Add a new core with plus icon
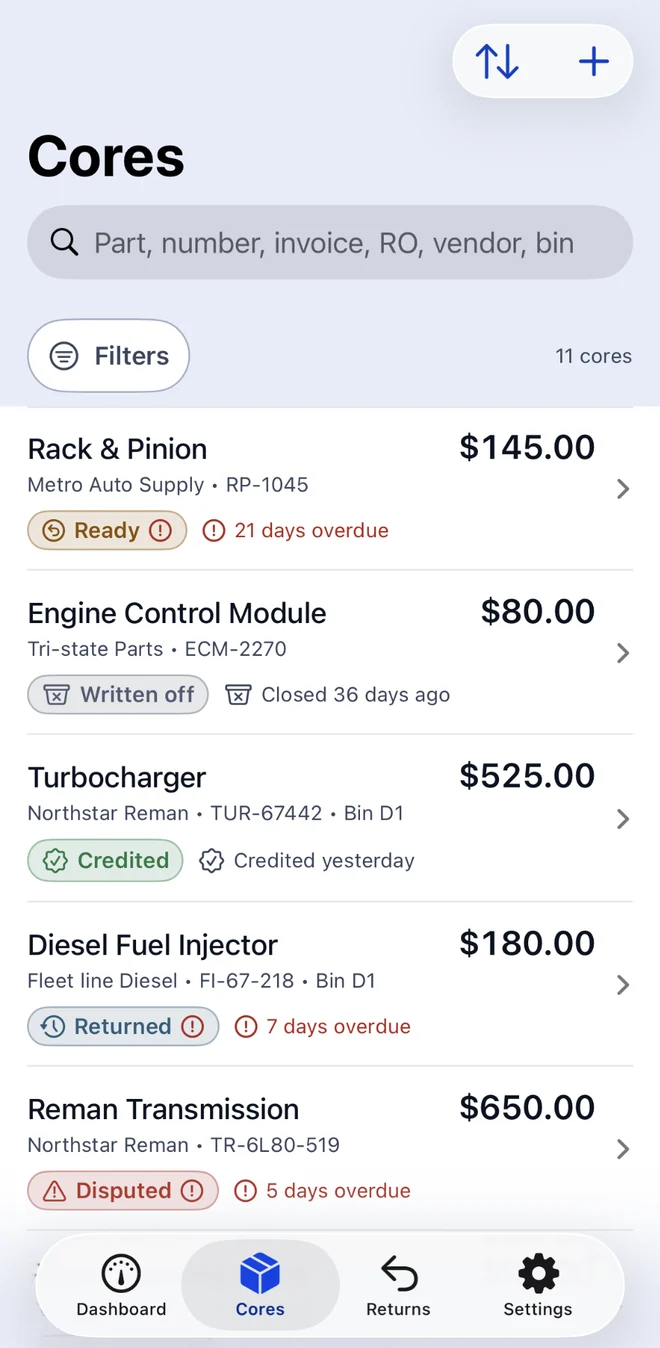The width and height of the screenshot is (660, 1348). click(594, 62)
